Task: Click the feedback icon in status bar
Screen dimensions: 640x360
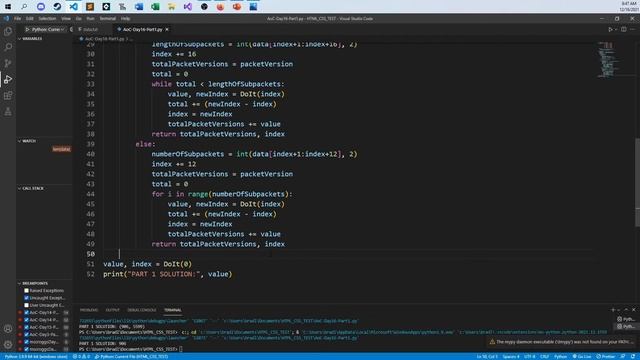Action: point(623,356)
